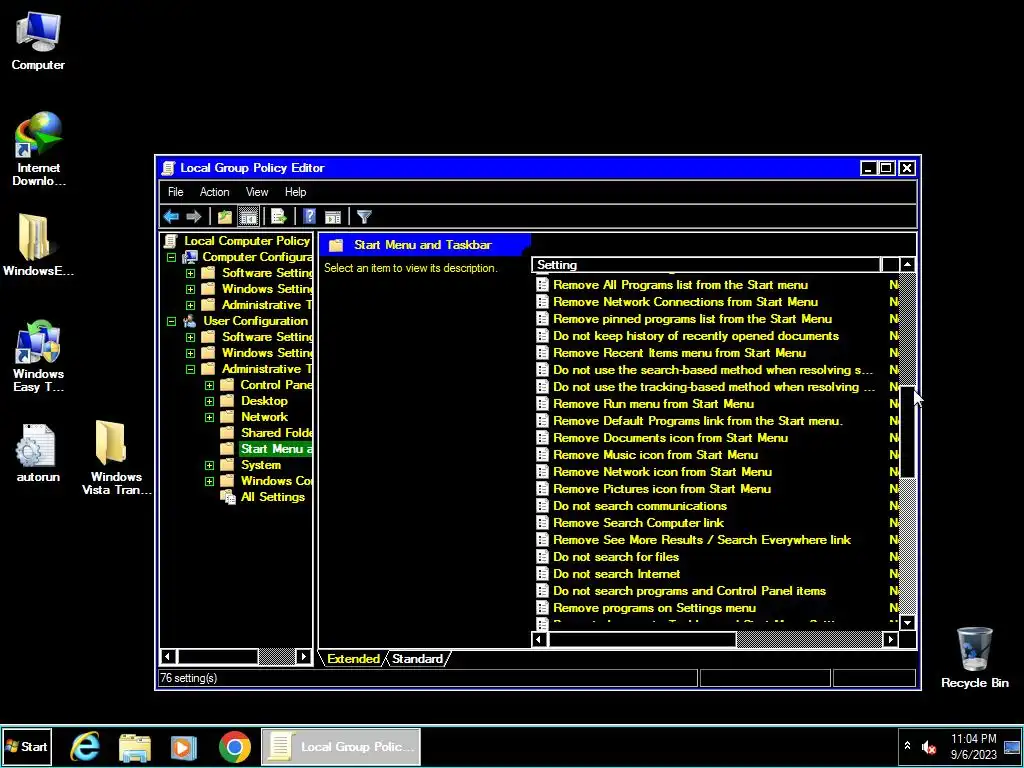Click policy icon beside Do not search Internet
Screen dimensions: 1024x768
(542, 573)
